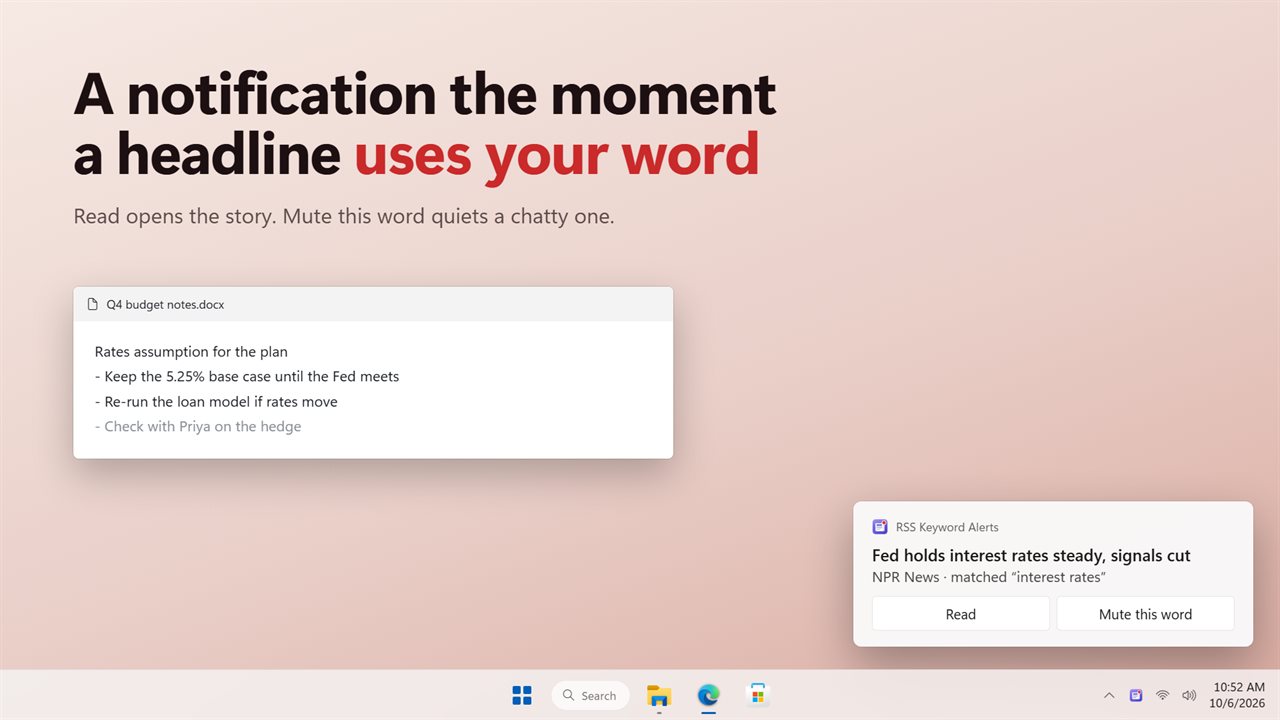This screenshot has width=1280, height=720.
Task: Open Microsoft Store from the taskbar
Action: [758, 695]
